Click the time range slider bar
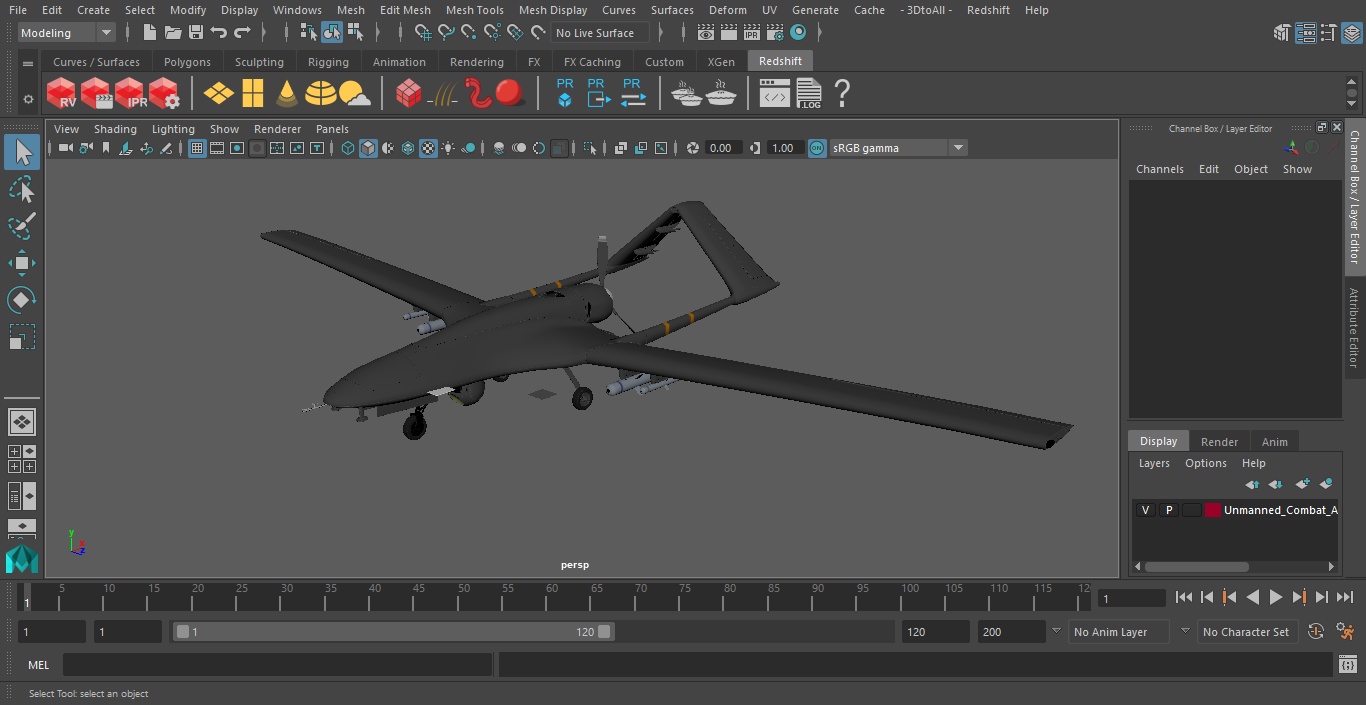Image resolution: width=1366 pixels, height=705 pixels. [393, 632]
